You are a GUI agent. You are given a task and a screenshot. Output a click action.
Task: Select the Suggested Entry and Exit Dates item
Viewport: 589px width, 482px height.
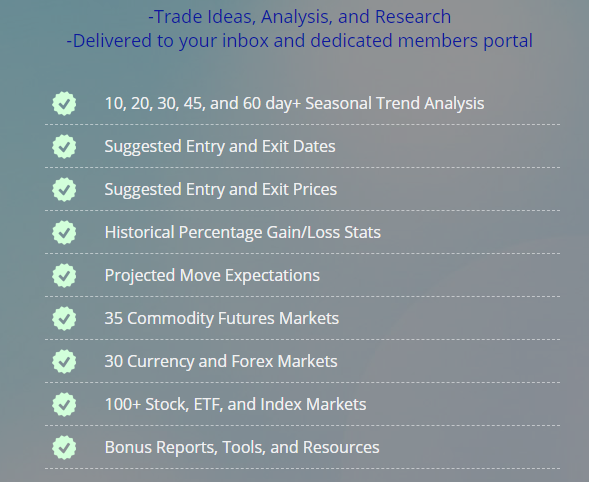(220, 147)
